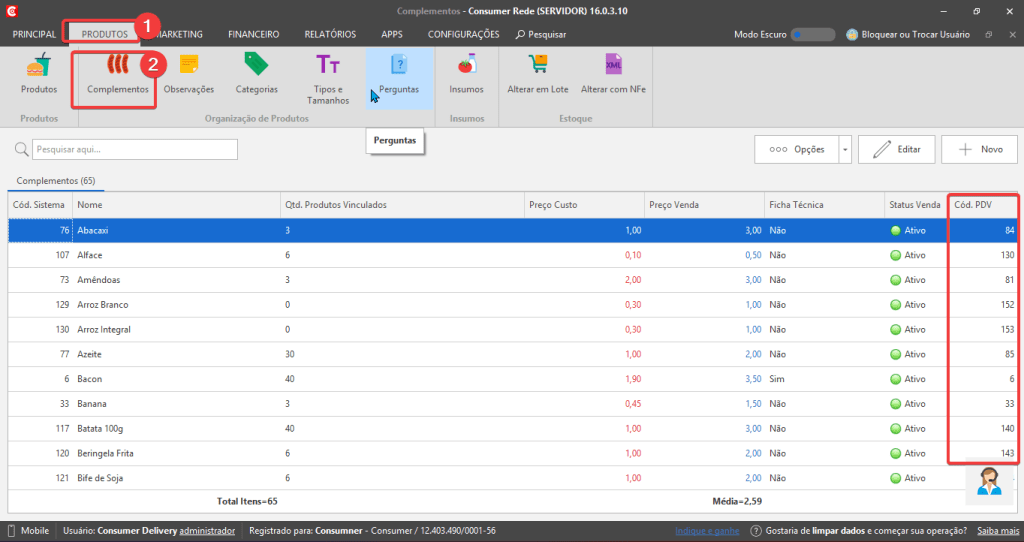
Task: Click the ribbon restore icon near Bloquear
Action: pyautogui.click(x=989, y=35)
